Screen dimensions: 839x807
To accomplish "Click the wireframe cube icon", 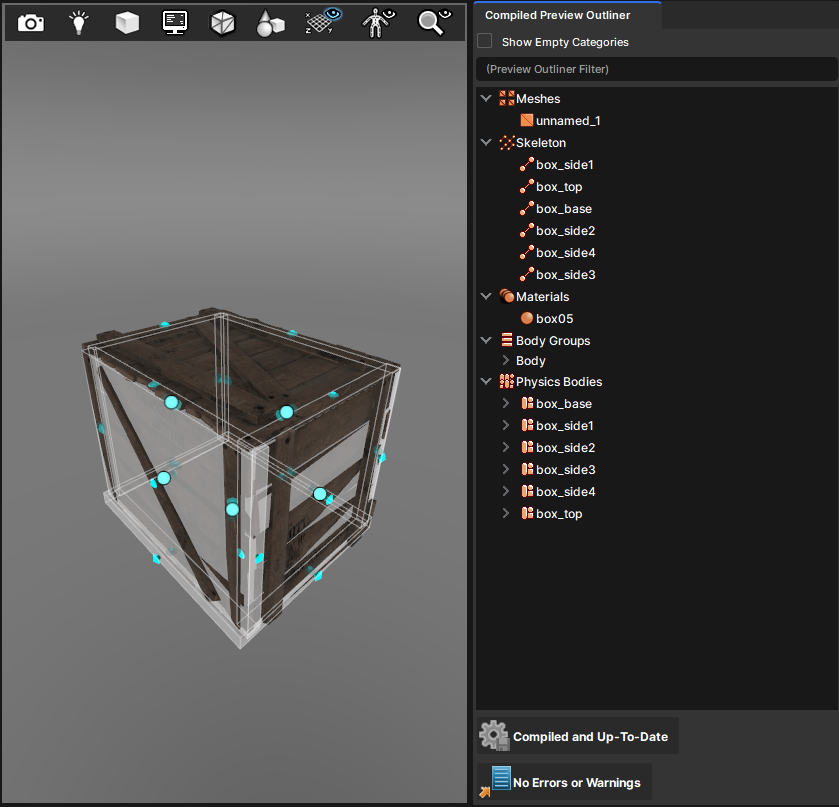I will click(x=223, y=22).
